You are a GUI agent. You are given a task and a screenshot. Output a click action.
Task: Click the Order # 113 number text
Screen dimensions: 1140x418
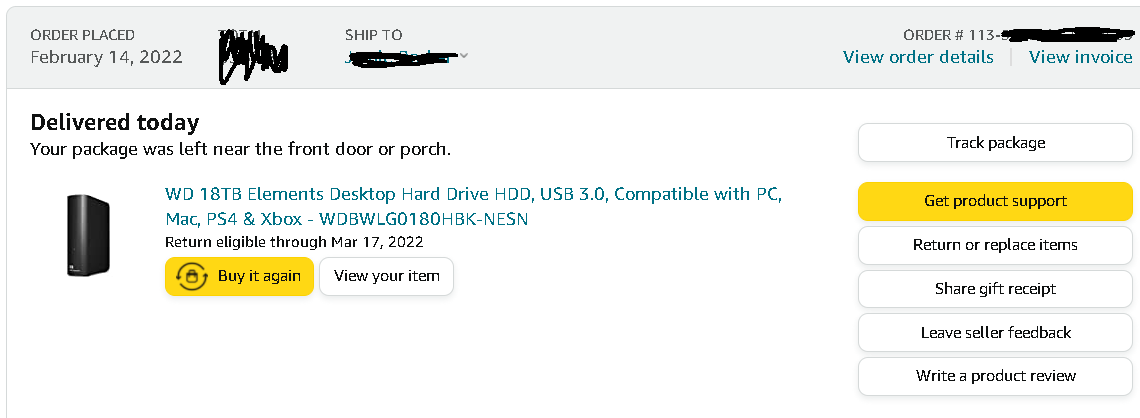click(x=1018, y=34)
